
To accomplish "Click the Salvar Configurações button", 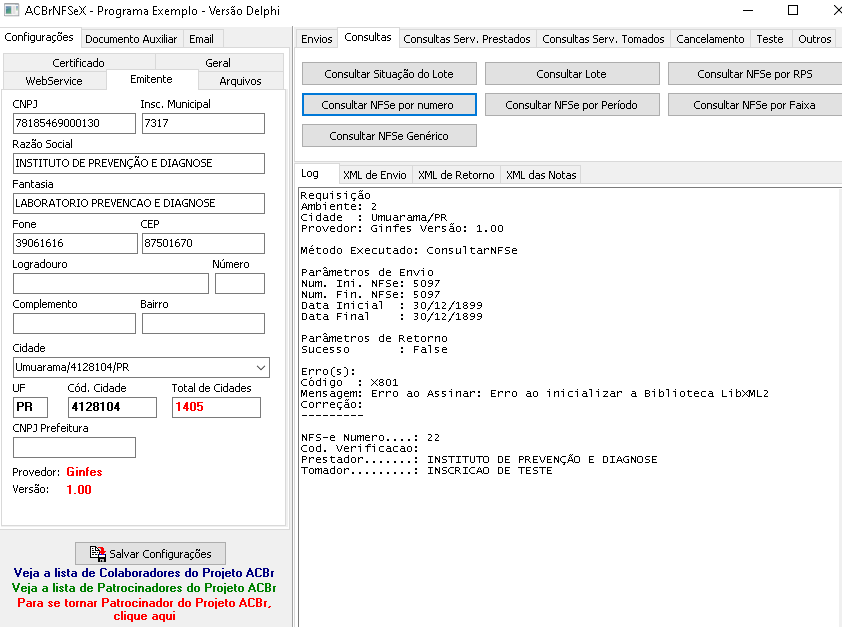I will pyautogui.click(x=150, y=553).
